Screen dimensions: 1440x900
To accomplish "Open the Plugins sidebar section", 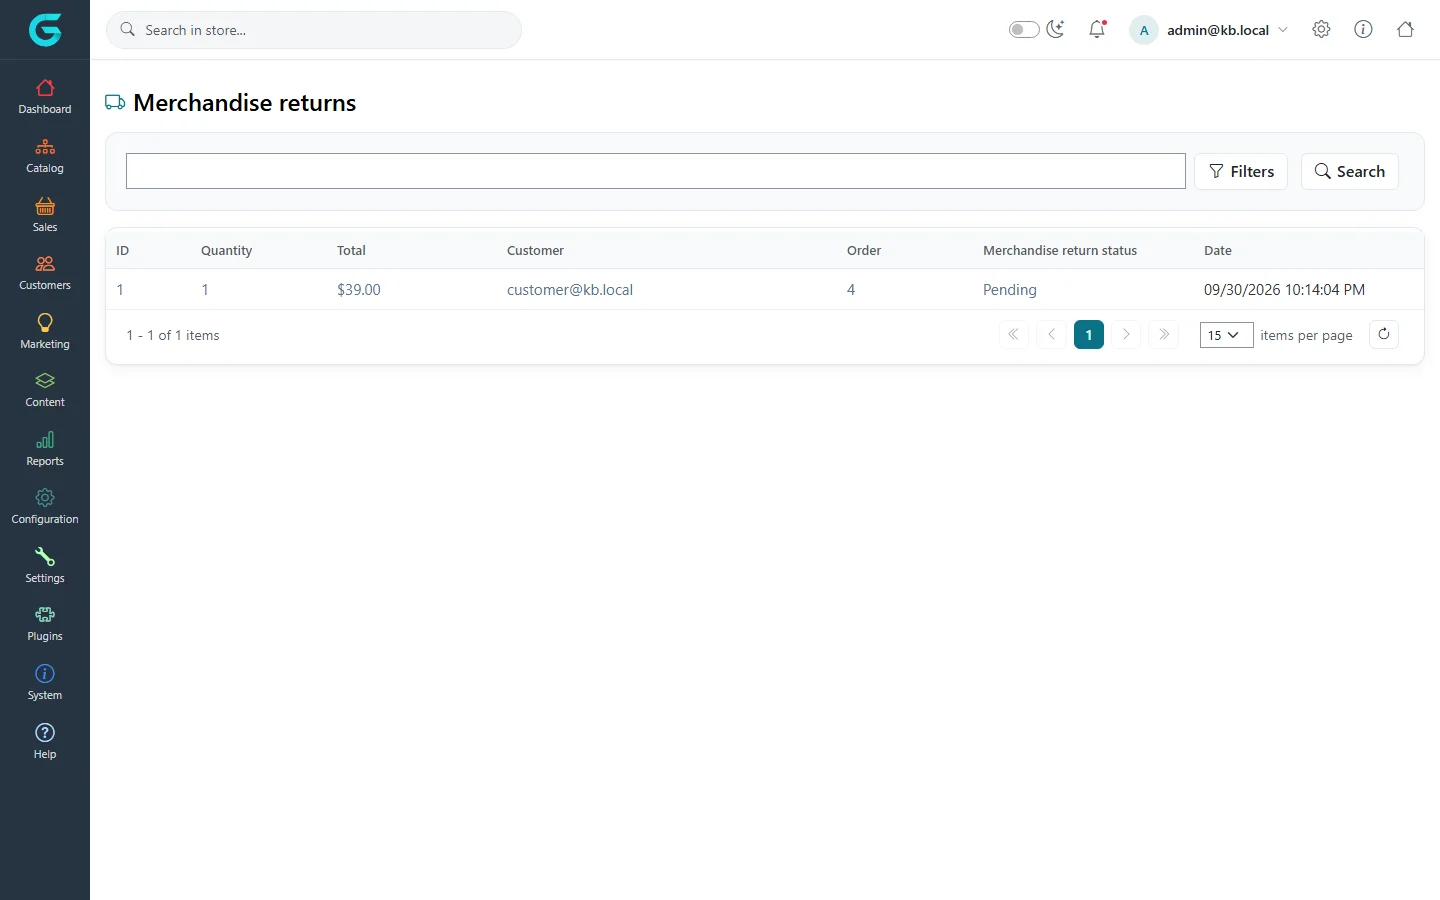I will click(x=45, y=624).
